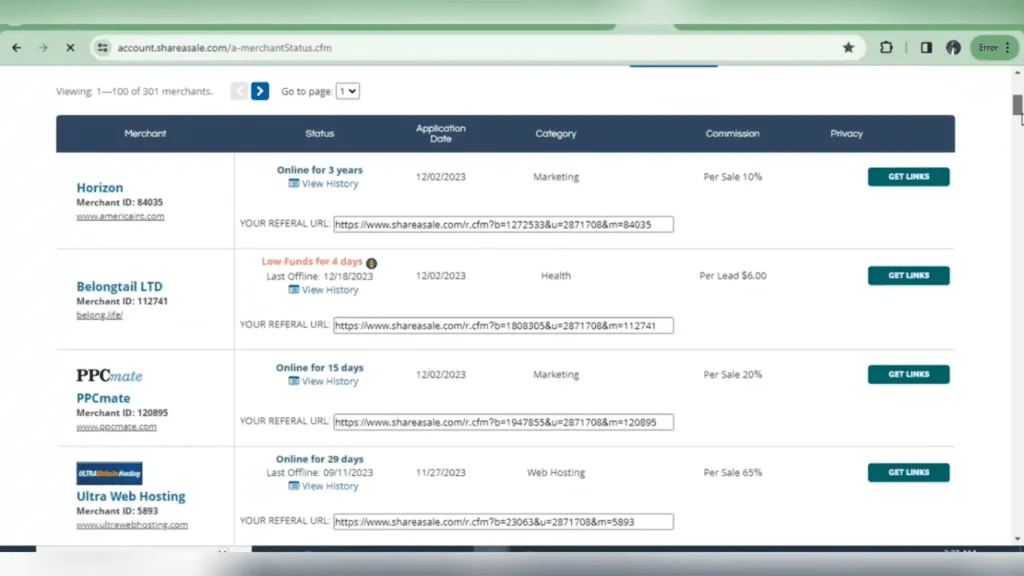
Task: Click the Merchant column header
Action: [145, 133]
